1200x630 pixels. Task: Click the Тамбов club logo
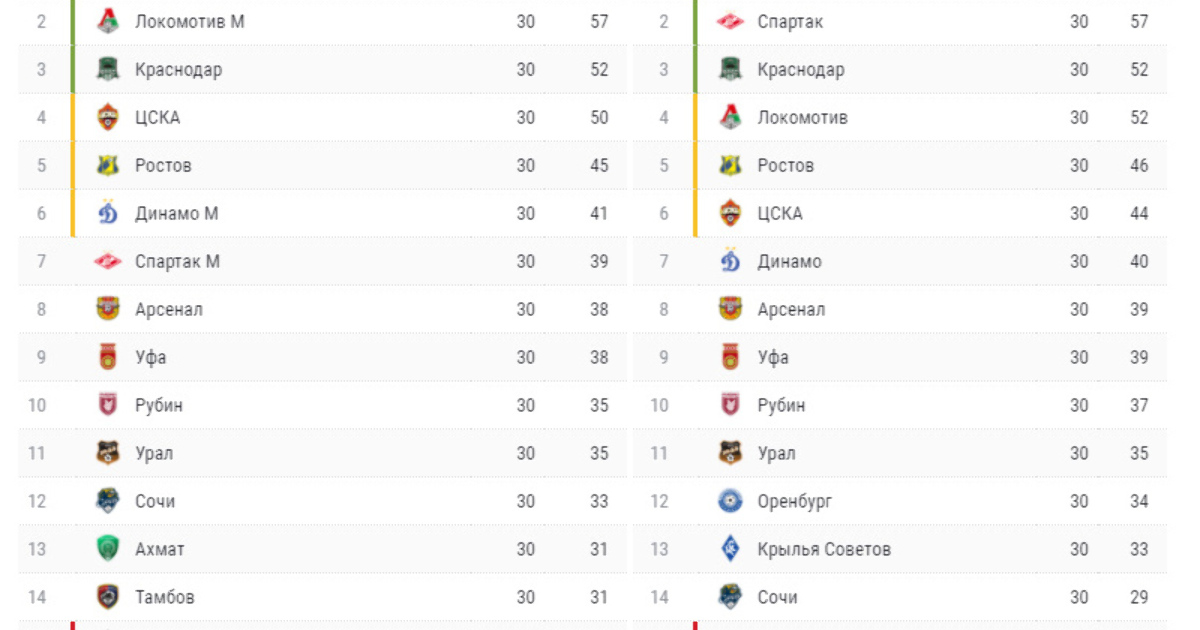(x=108, y=597)
